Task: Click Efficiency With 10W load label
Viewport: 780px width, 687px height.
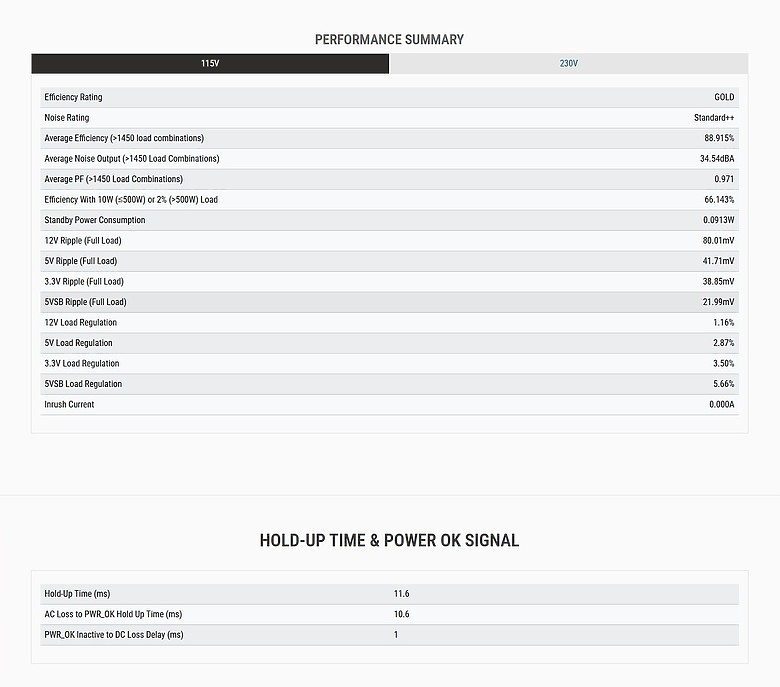Action: click(131, 199)
